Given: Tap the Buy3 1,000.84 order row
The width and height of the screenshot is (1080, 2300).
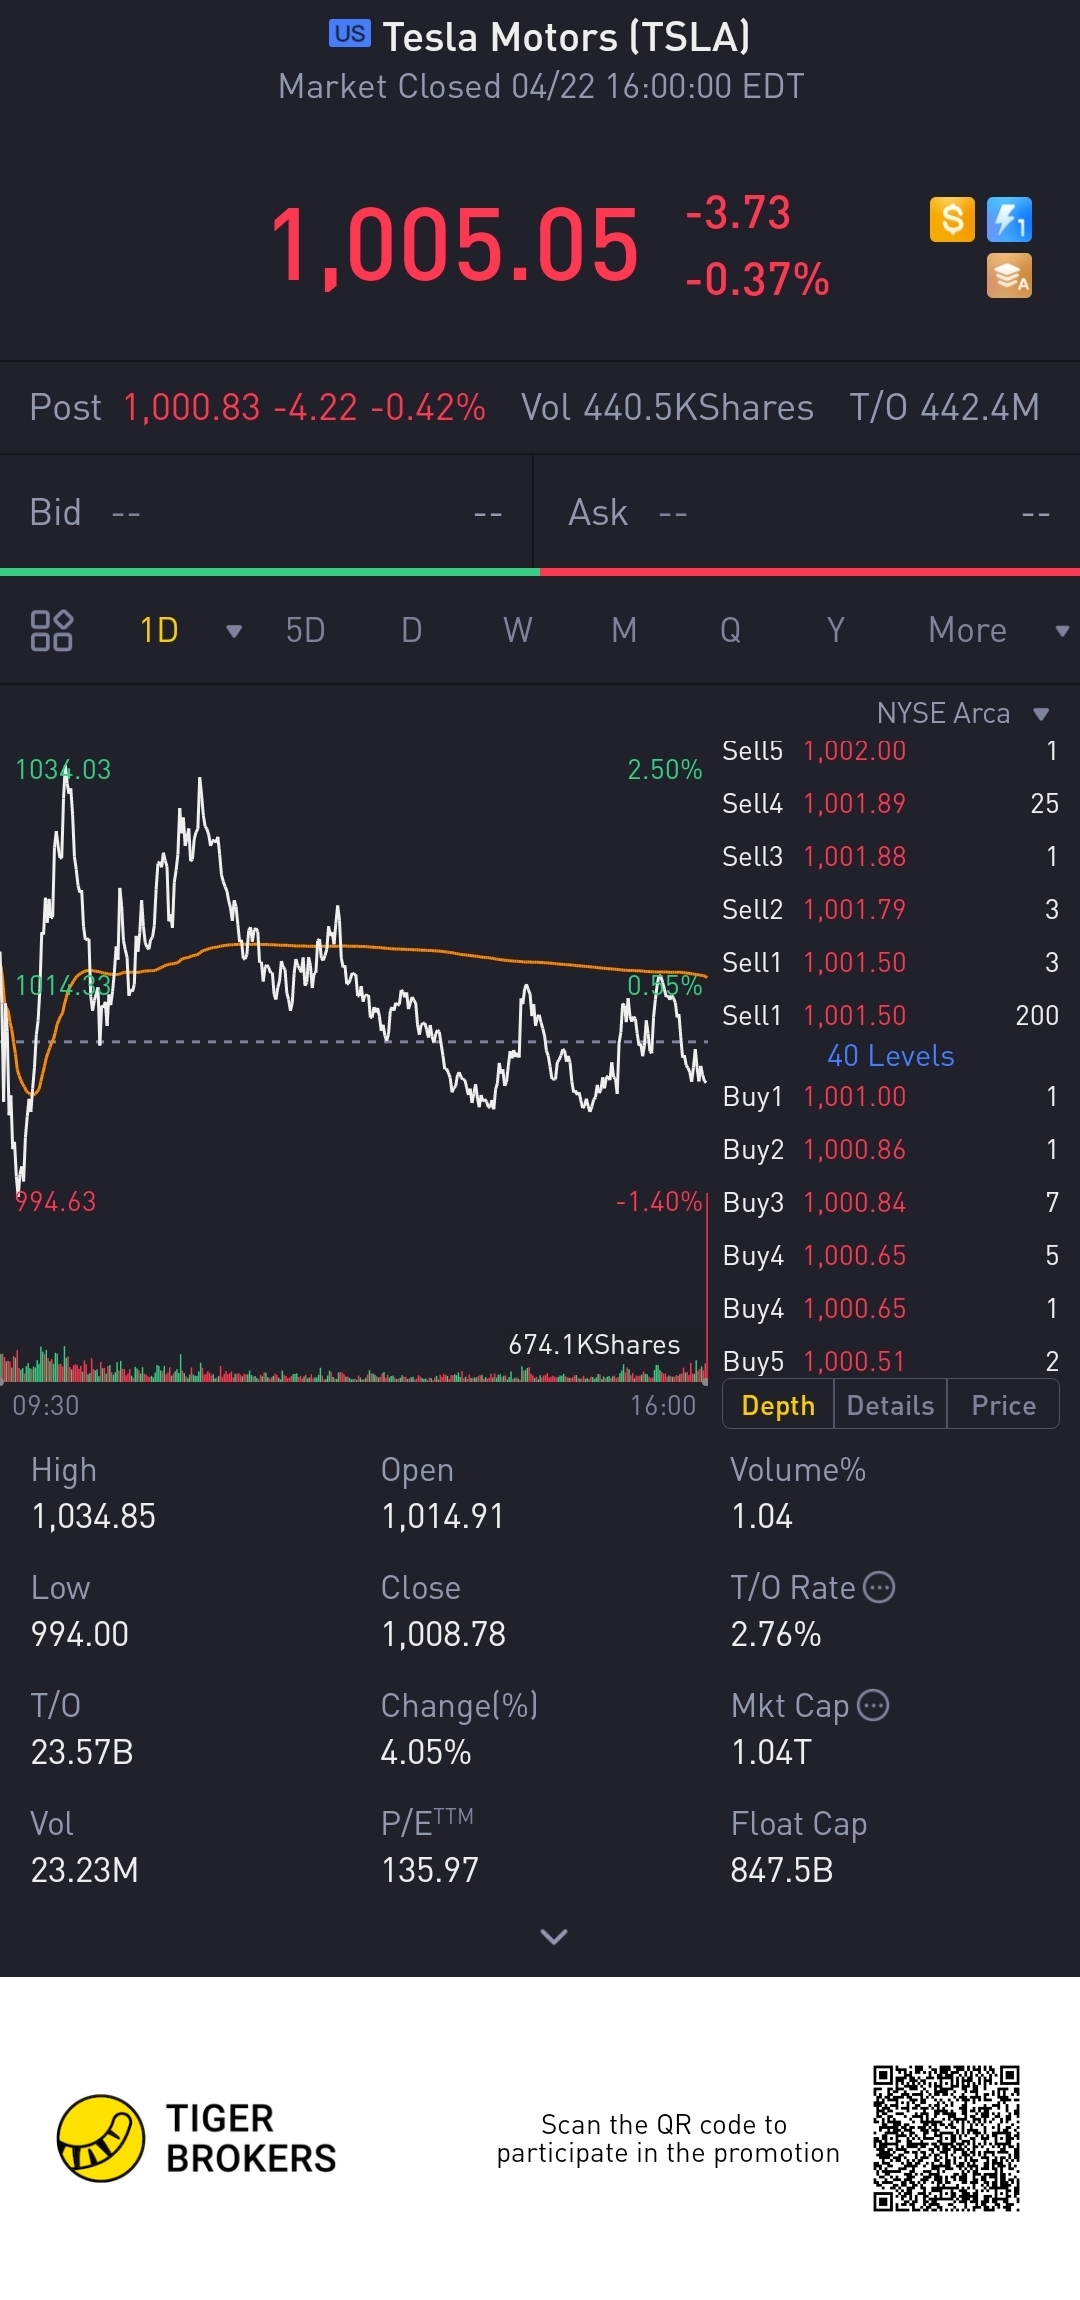Looking at the screenshot, I should tap(890, 1202).
